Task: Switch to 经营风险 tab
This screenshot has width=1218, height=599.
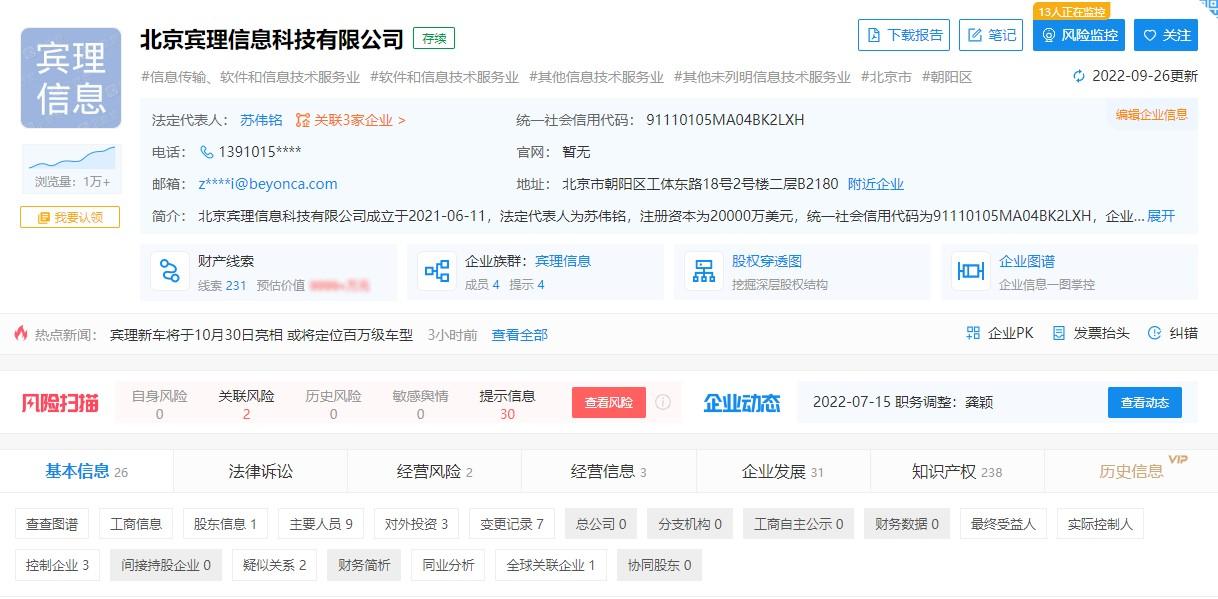Action: (435, 471)
